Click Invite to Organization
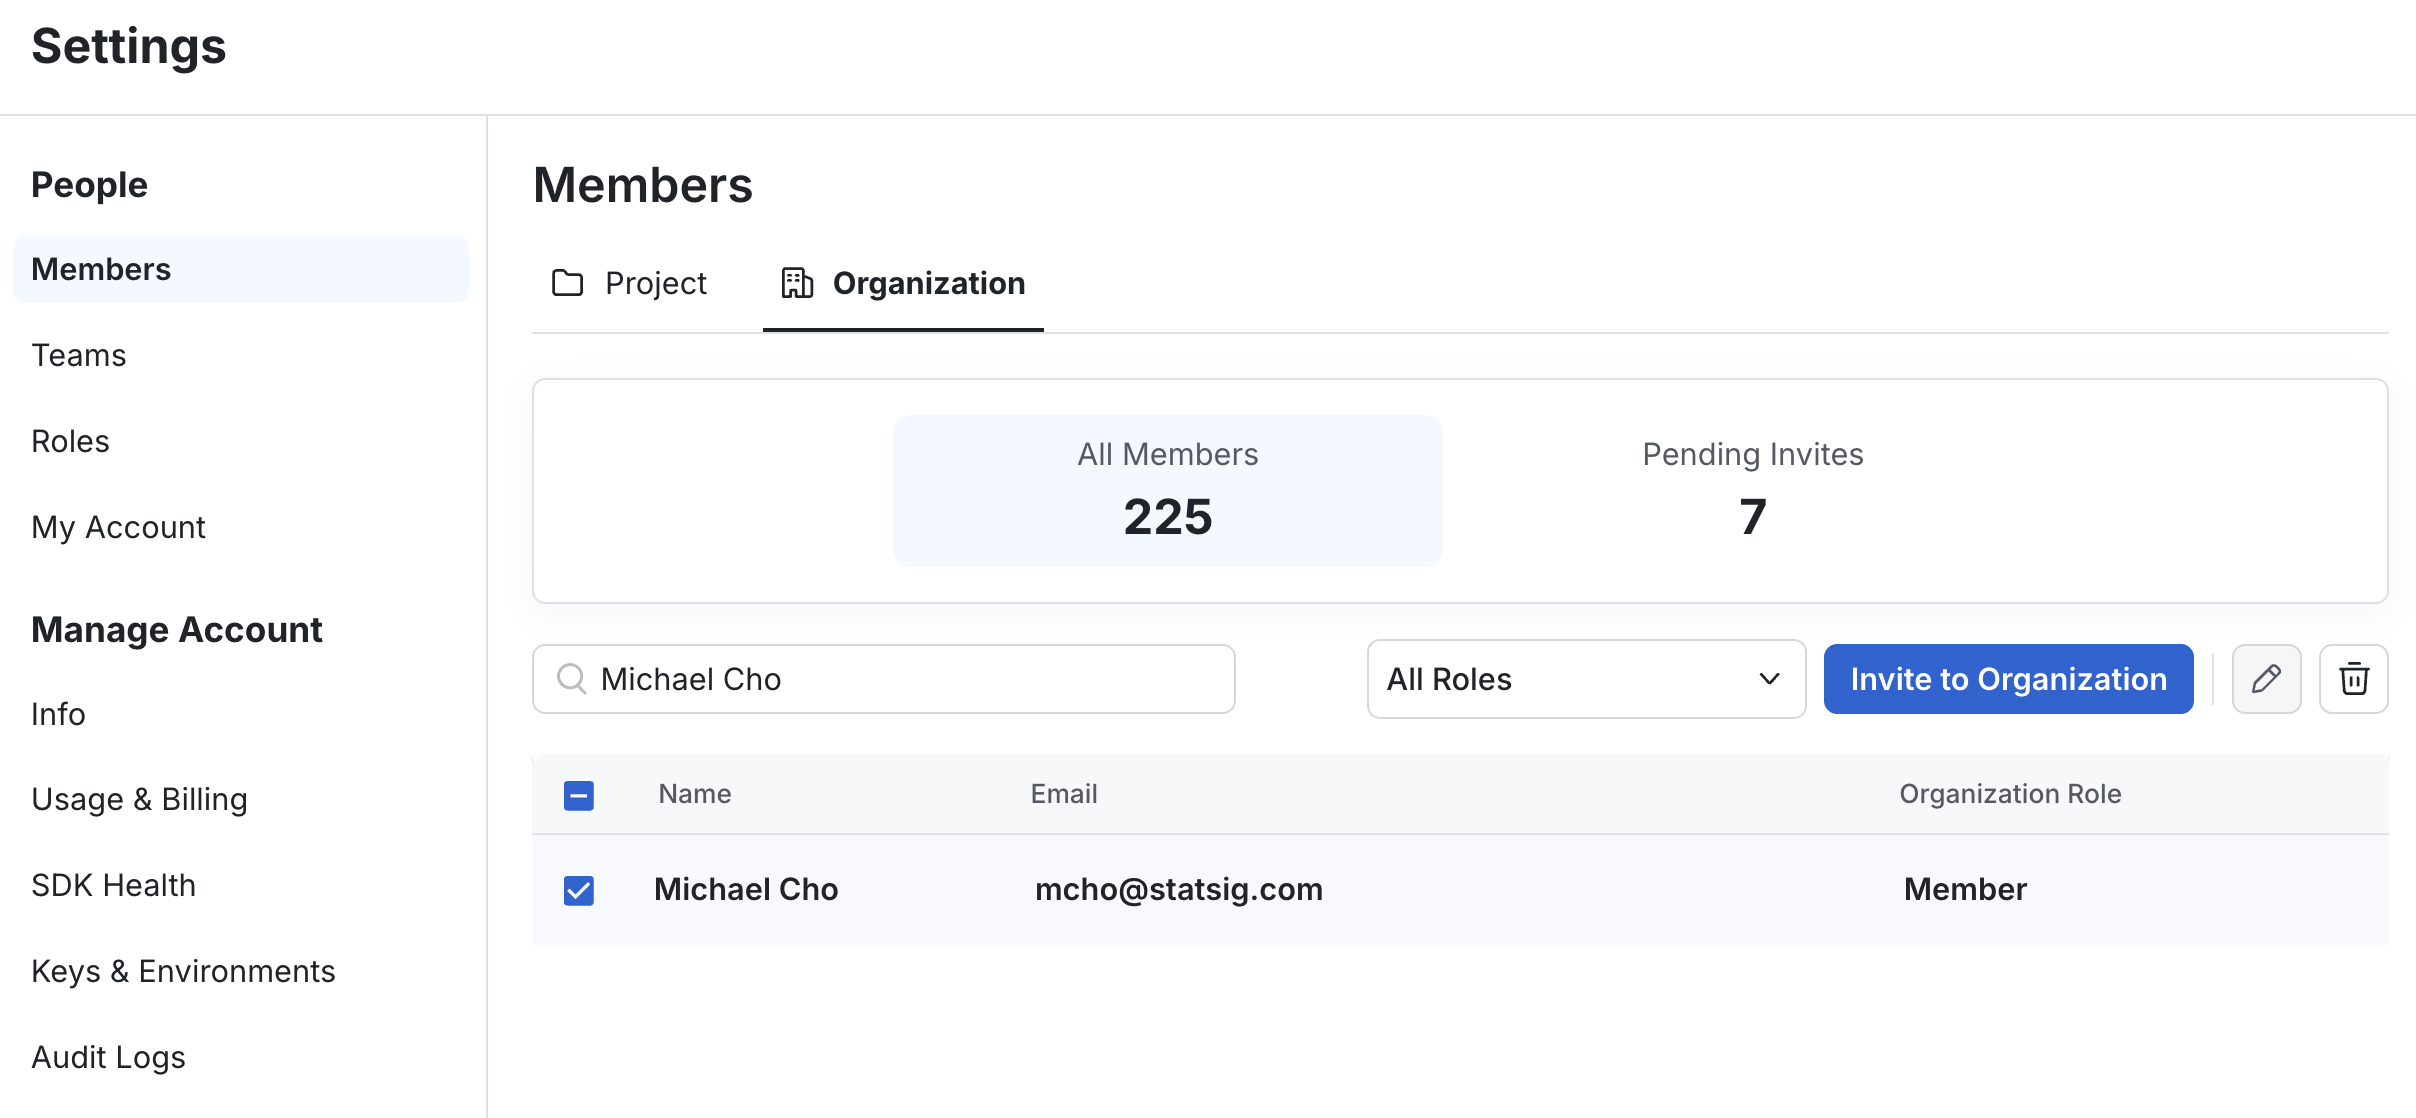This screenshot has height=1118, width=2416. [2008, 679]
